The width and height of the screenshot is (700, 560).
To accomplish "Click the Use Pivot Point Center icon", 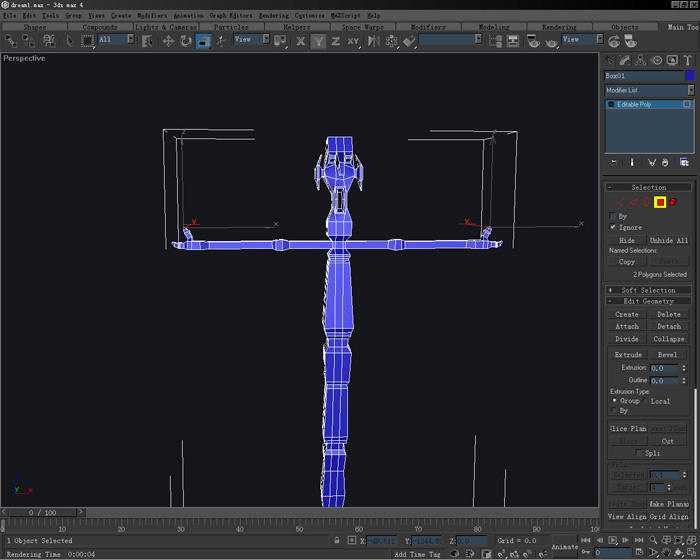I will coord(280,41).
